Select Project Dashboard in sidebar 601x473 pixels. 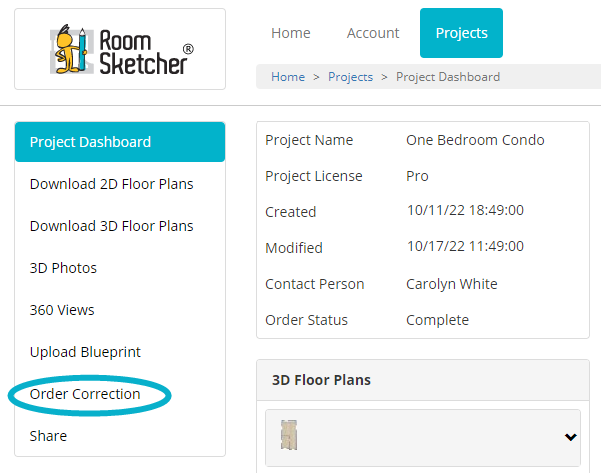click(x=120, y=142)
